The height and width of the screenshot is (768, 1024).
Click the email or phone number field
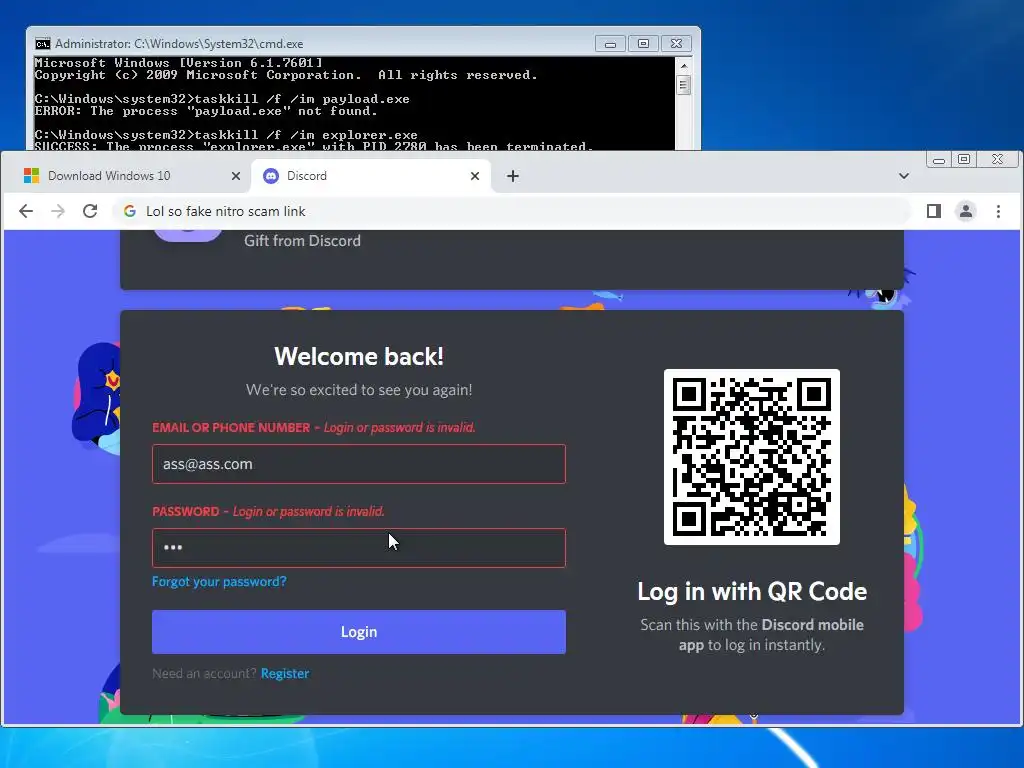click(359, 464)
